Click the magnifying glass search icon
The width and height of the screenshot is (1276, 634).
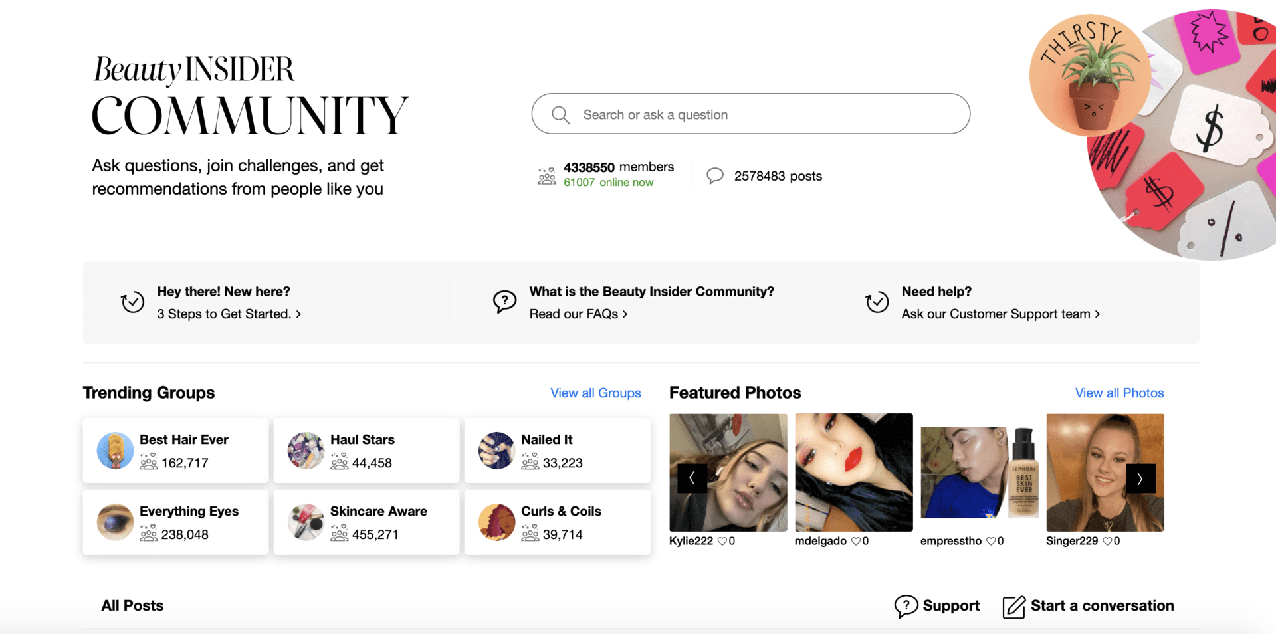561,115
